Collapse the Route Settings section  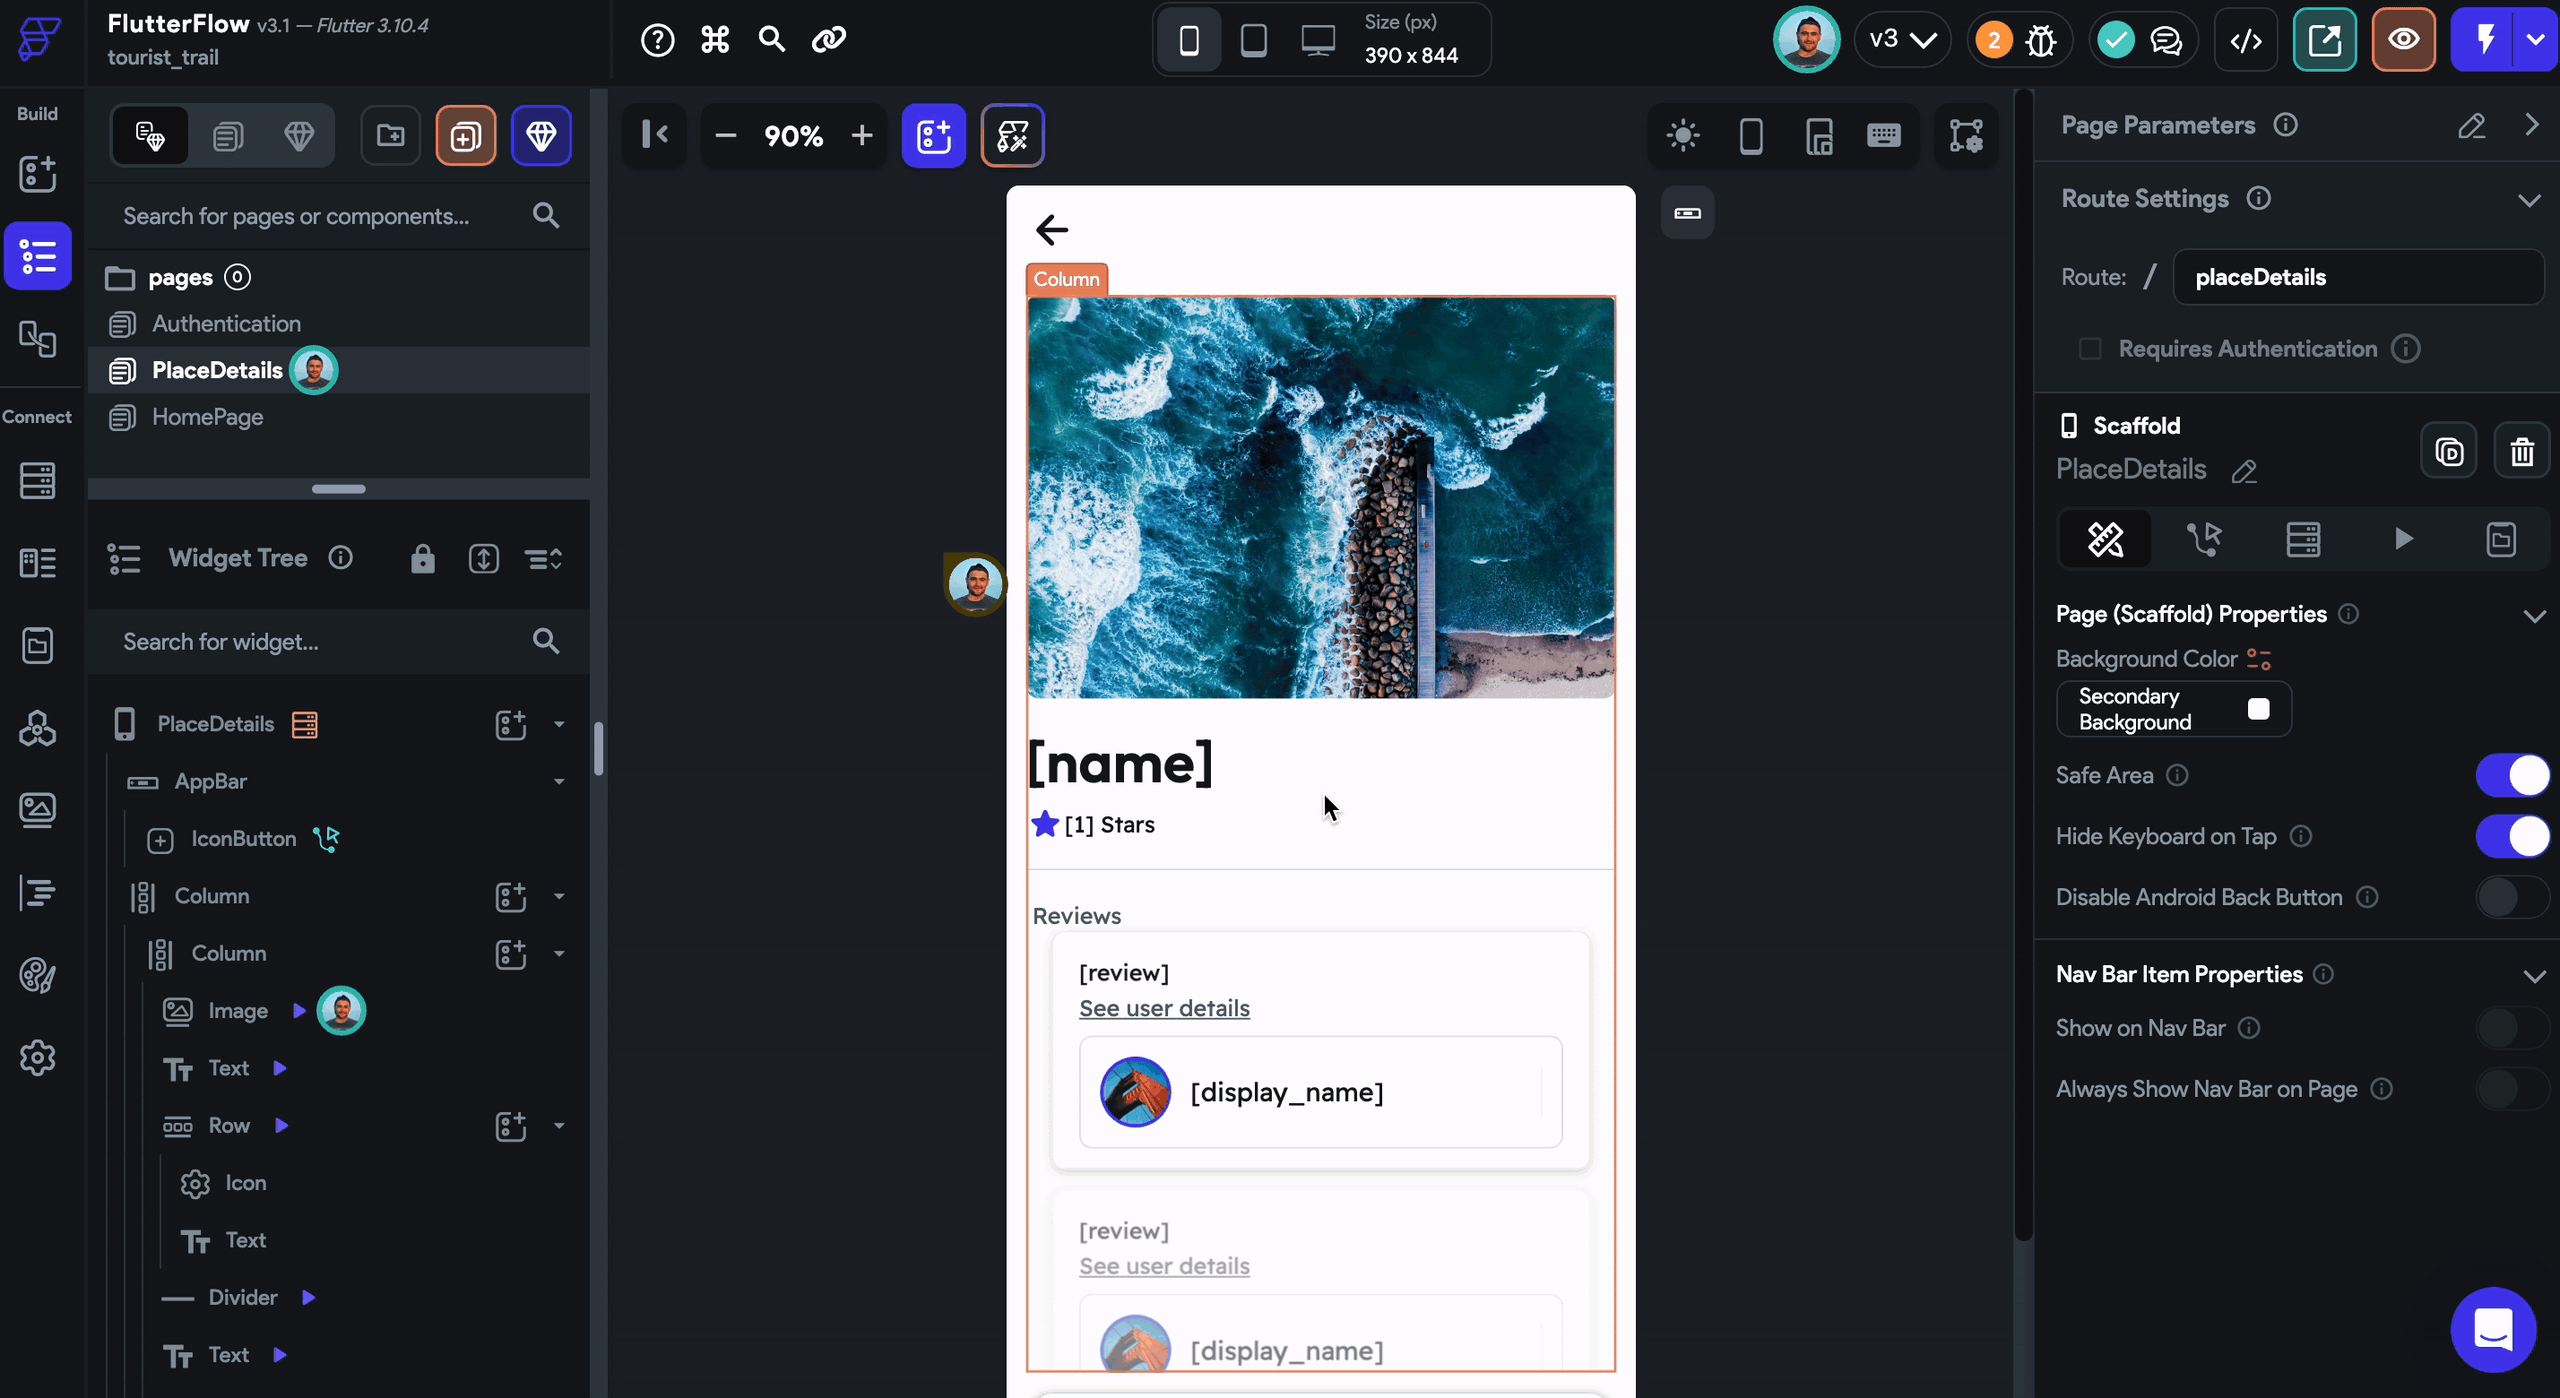[x=2530, y=200]
